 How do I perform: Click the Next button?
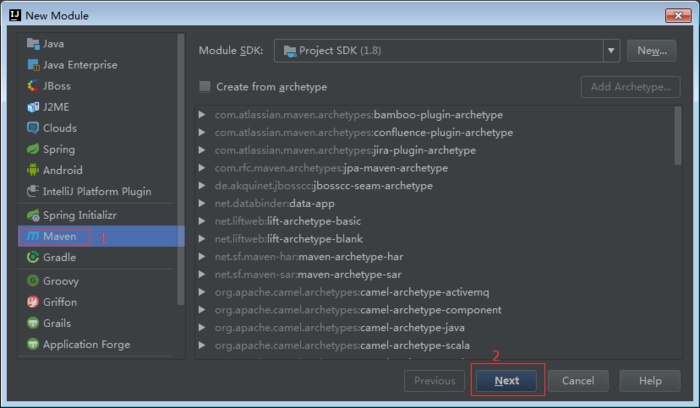click(x=507, y=381)
